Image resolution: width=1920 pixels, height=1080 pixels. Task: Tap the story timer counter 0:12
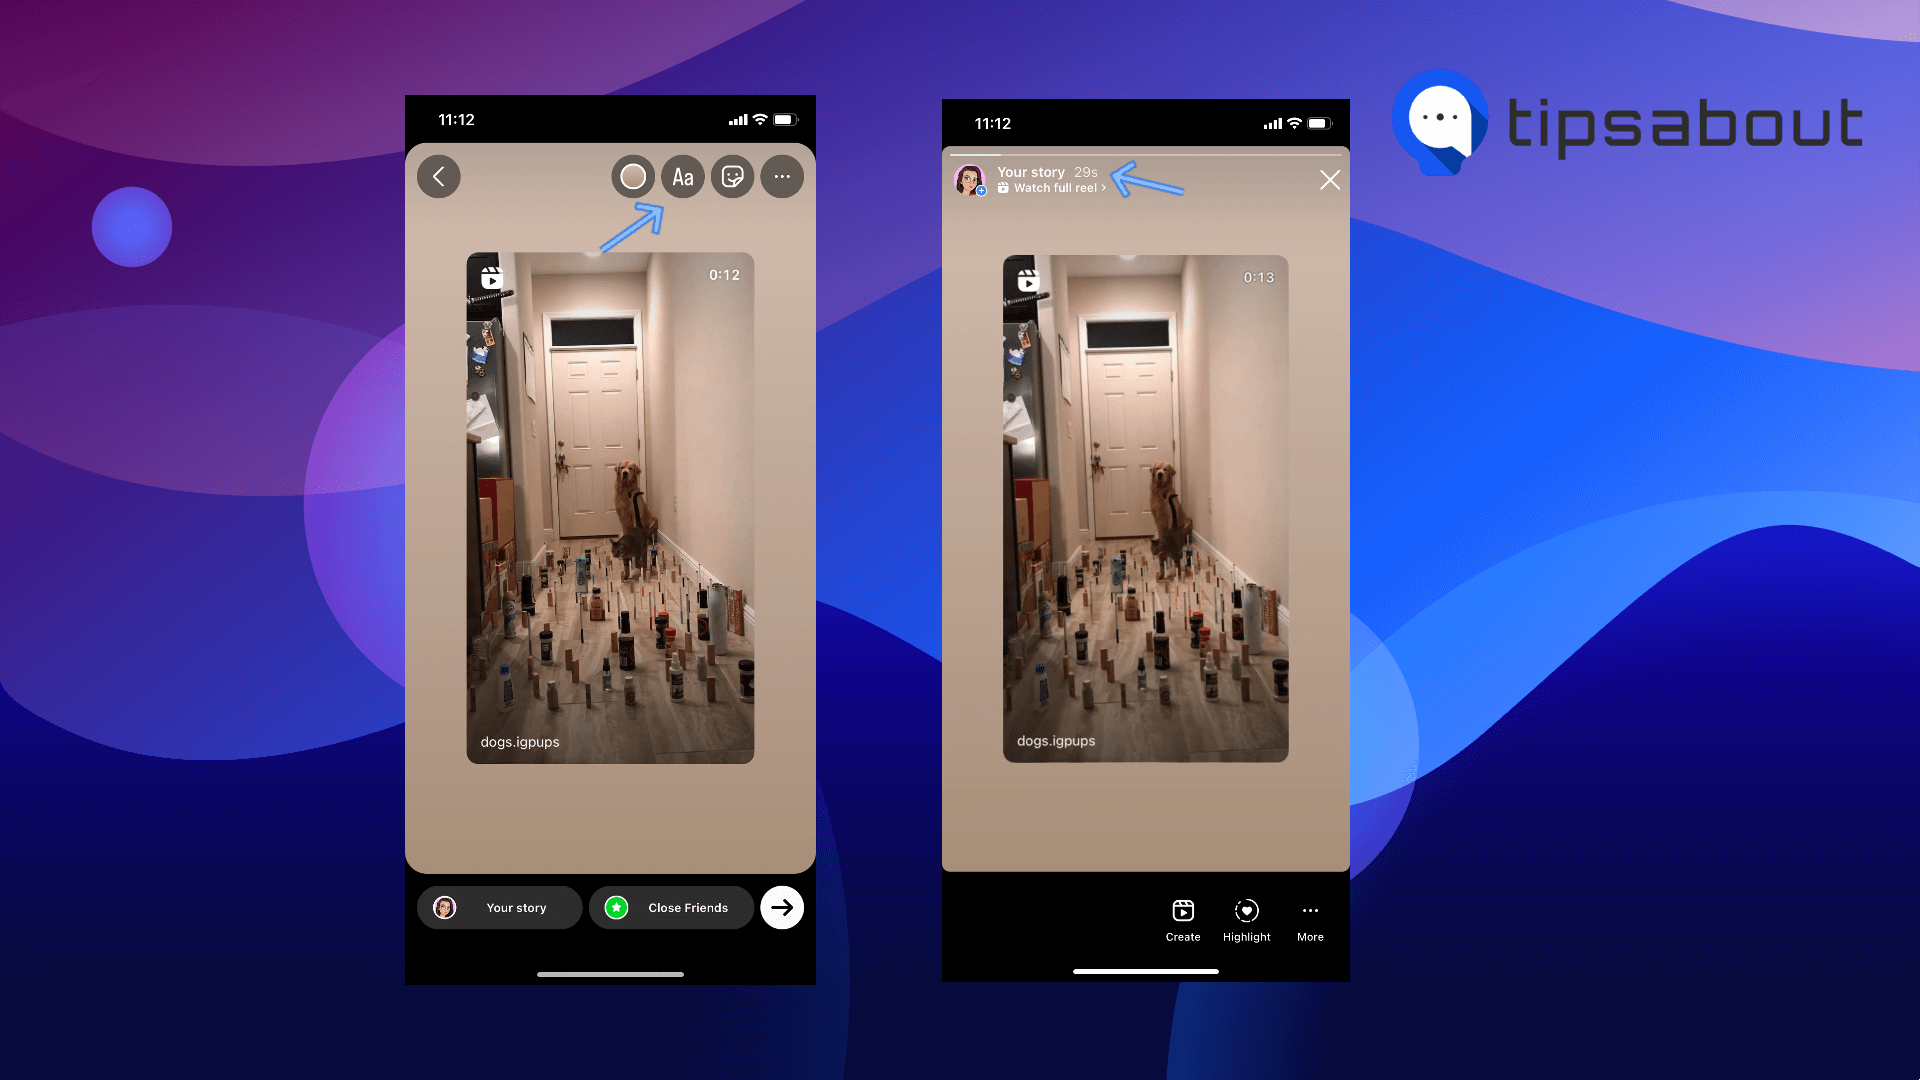coord(724,274)
